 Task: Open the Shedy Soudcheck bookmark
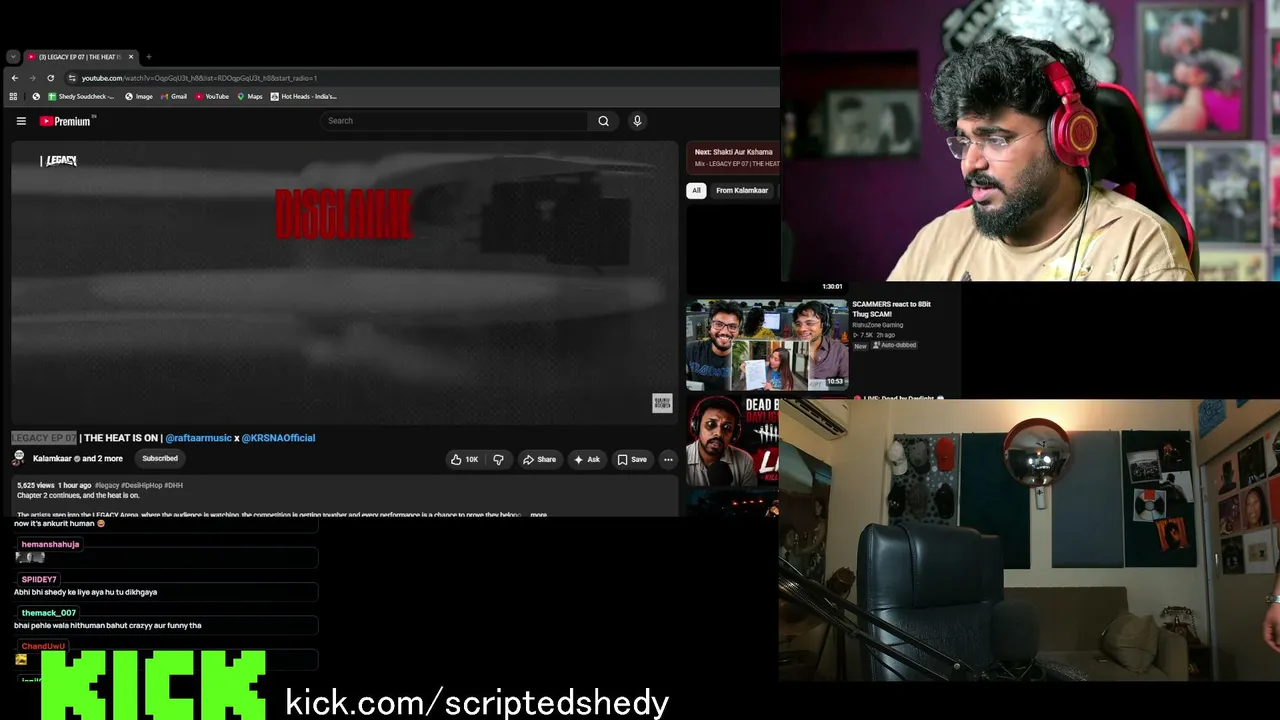point(82,97)
